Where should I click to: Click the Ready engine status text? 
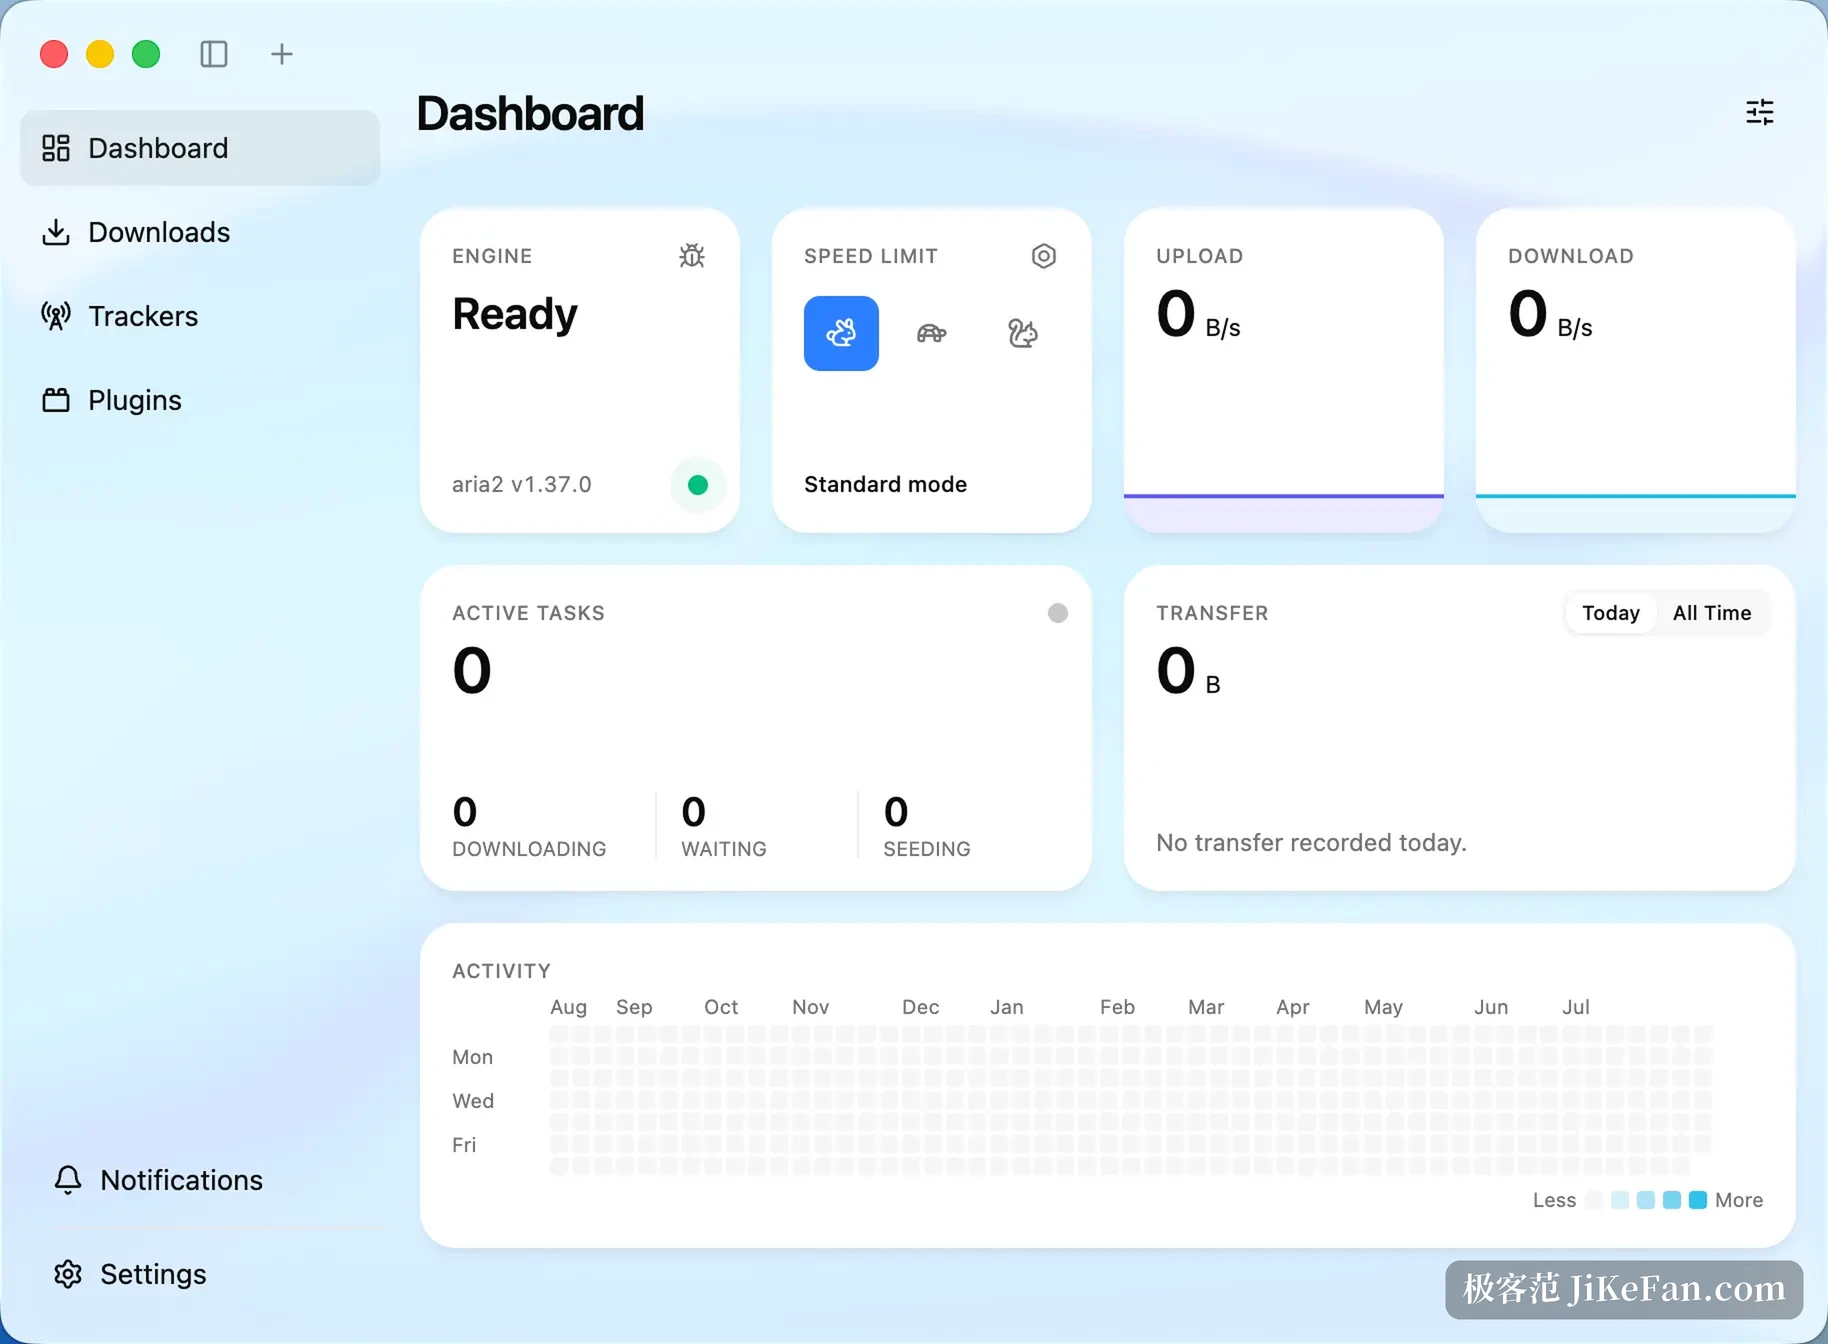click(x=515, y=314)
